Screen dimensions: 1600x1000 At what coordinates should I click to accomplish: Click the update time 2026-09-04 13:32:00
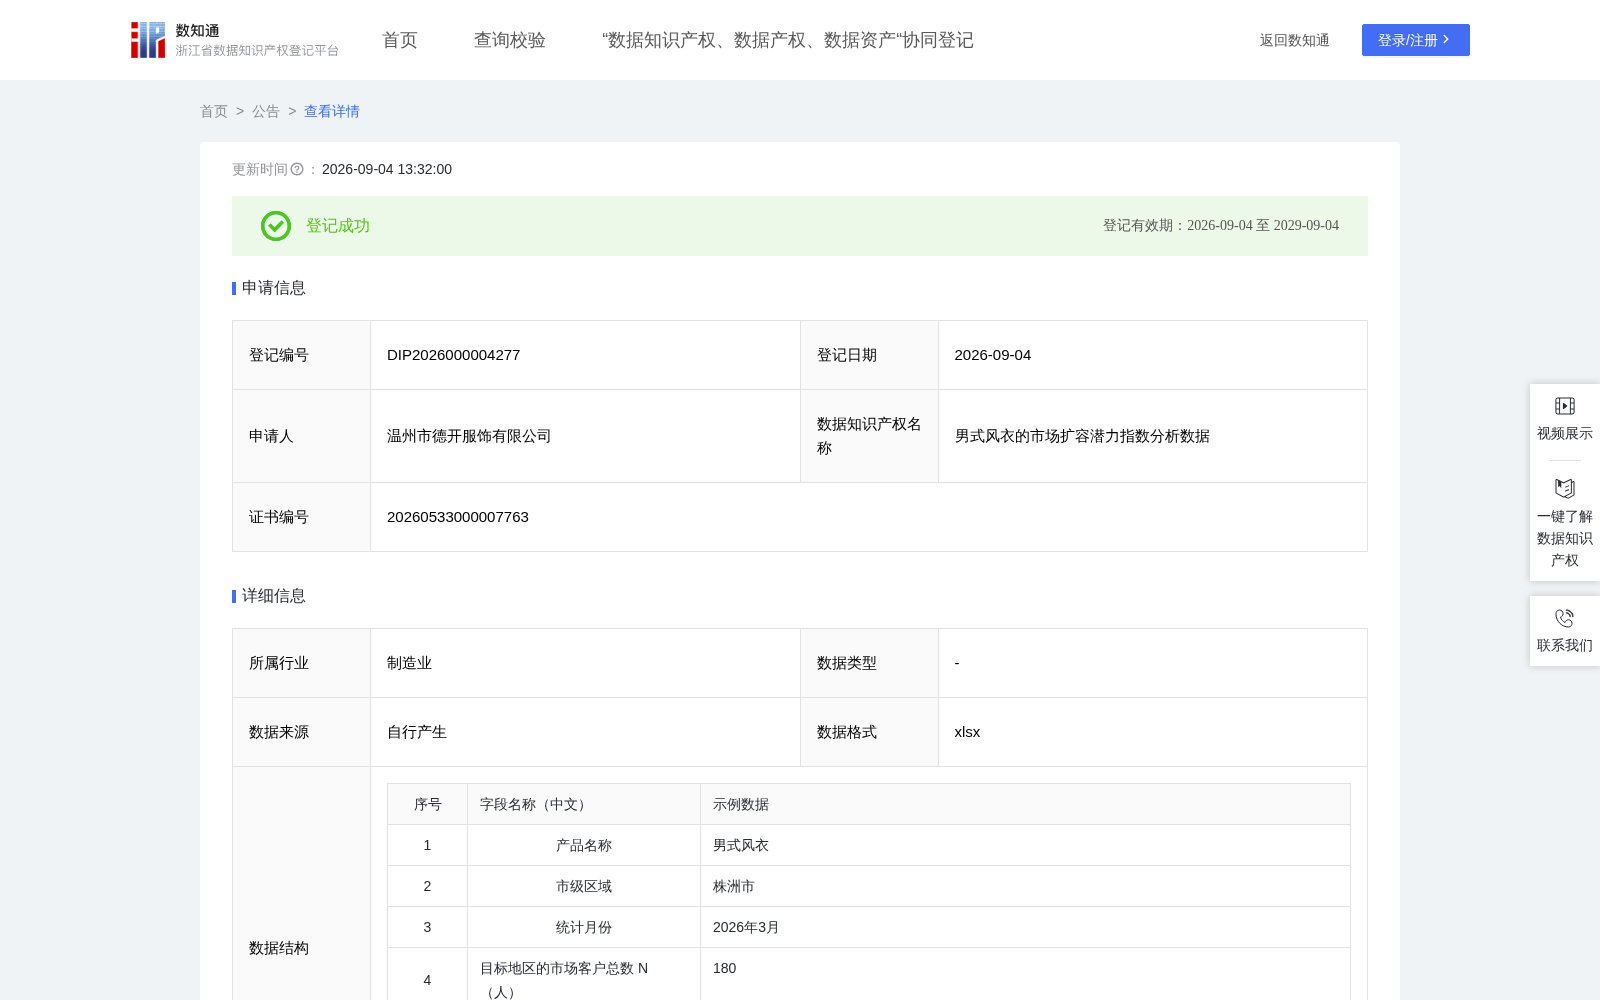point(387,170)
